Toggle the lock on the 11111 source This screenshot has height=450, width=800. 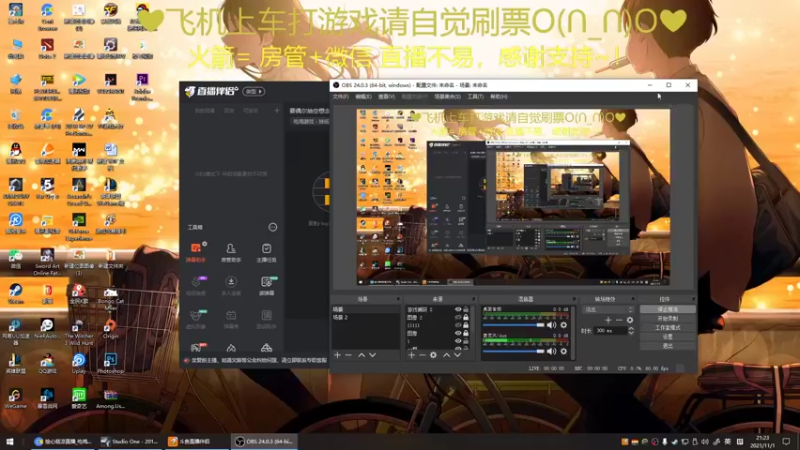(466, 325)
